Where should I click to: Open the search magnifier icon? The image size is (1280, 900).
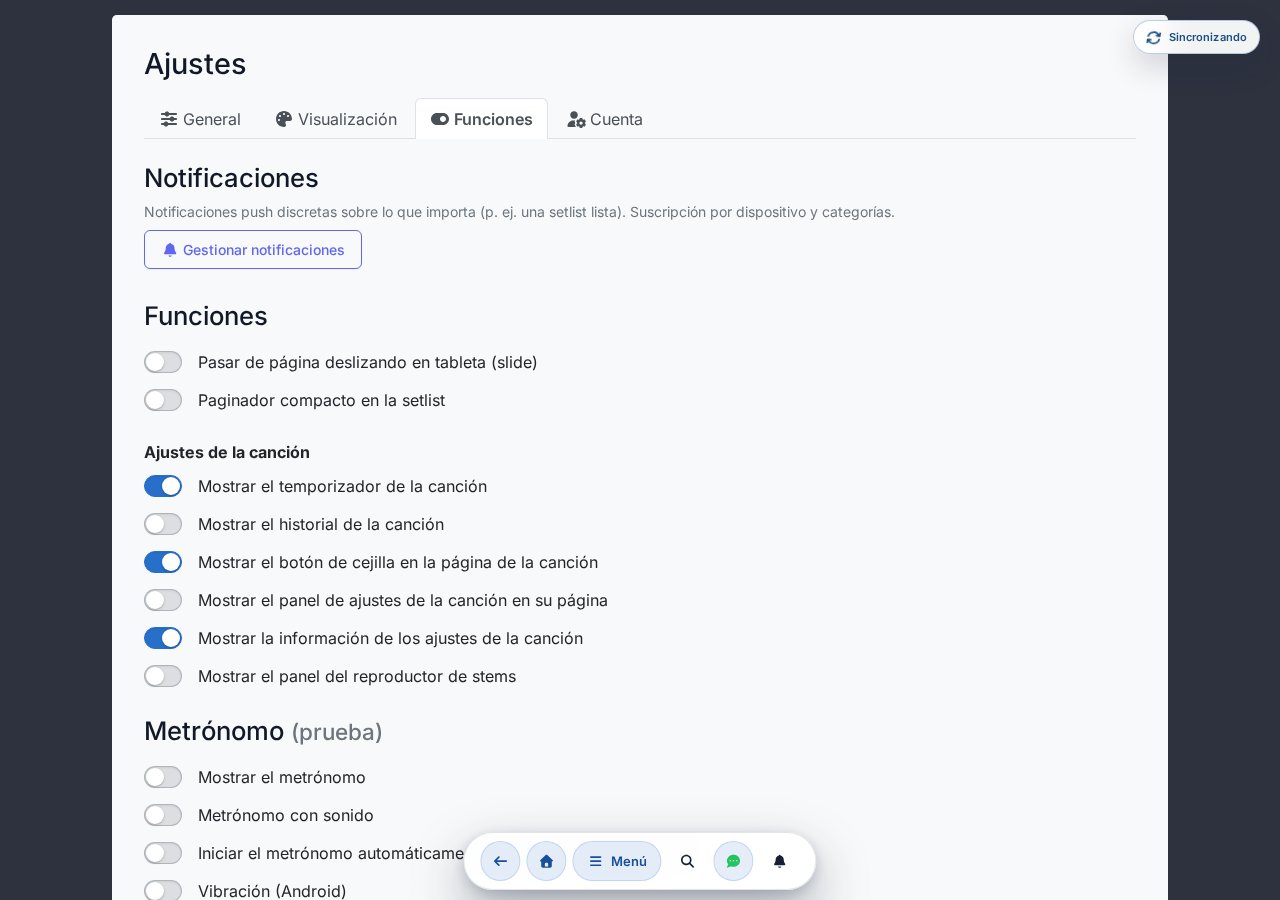point(687,861)
